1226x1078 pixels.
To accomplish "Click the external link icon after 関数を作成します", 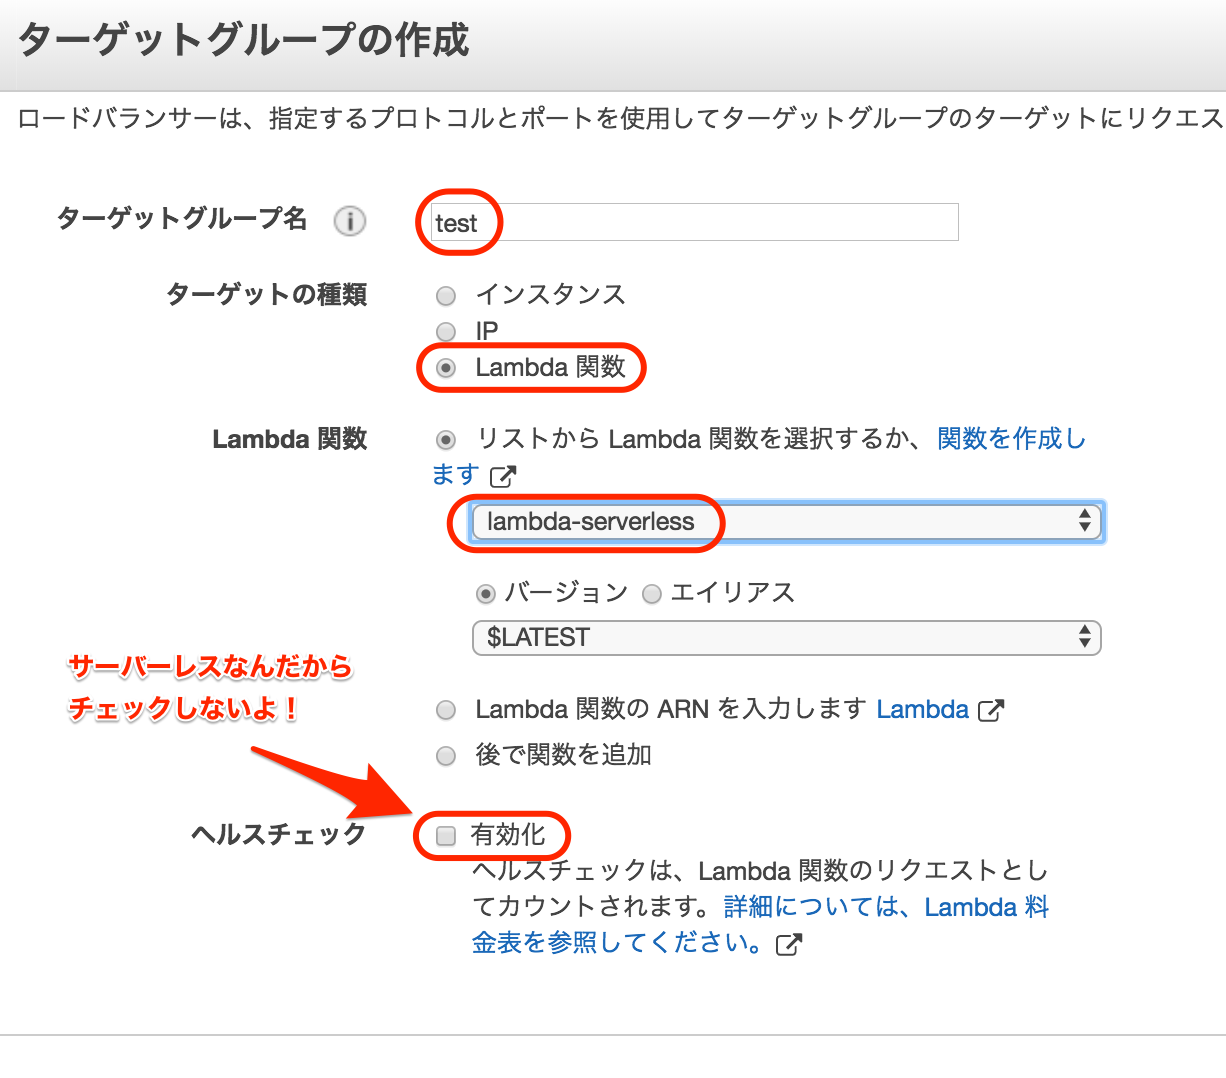I will [502, 477].
